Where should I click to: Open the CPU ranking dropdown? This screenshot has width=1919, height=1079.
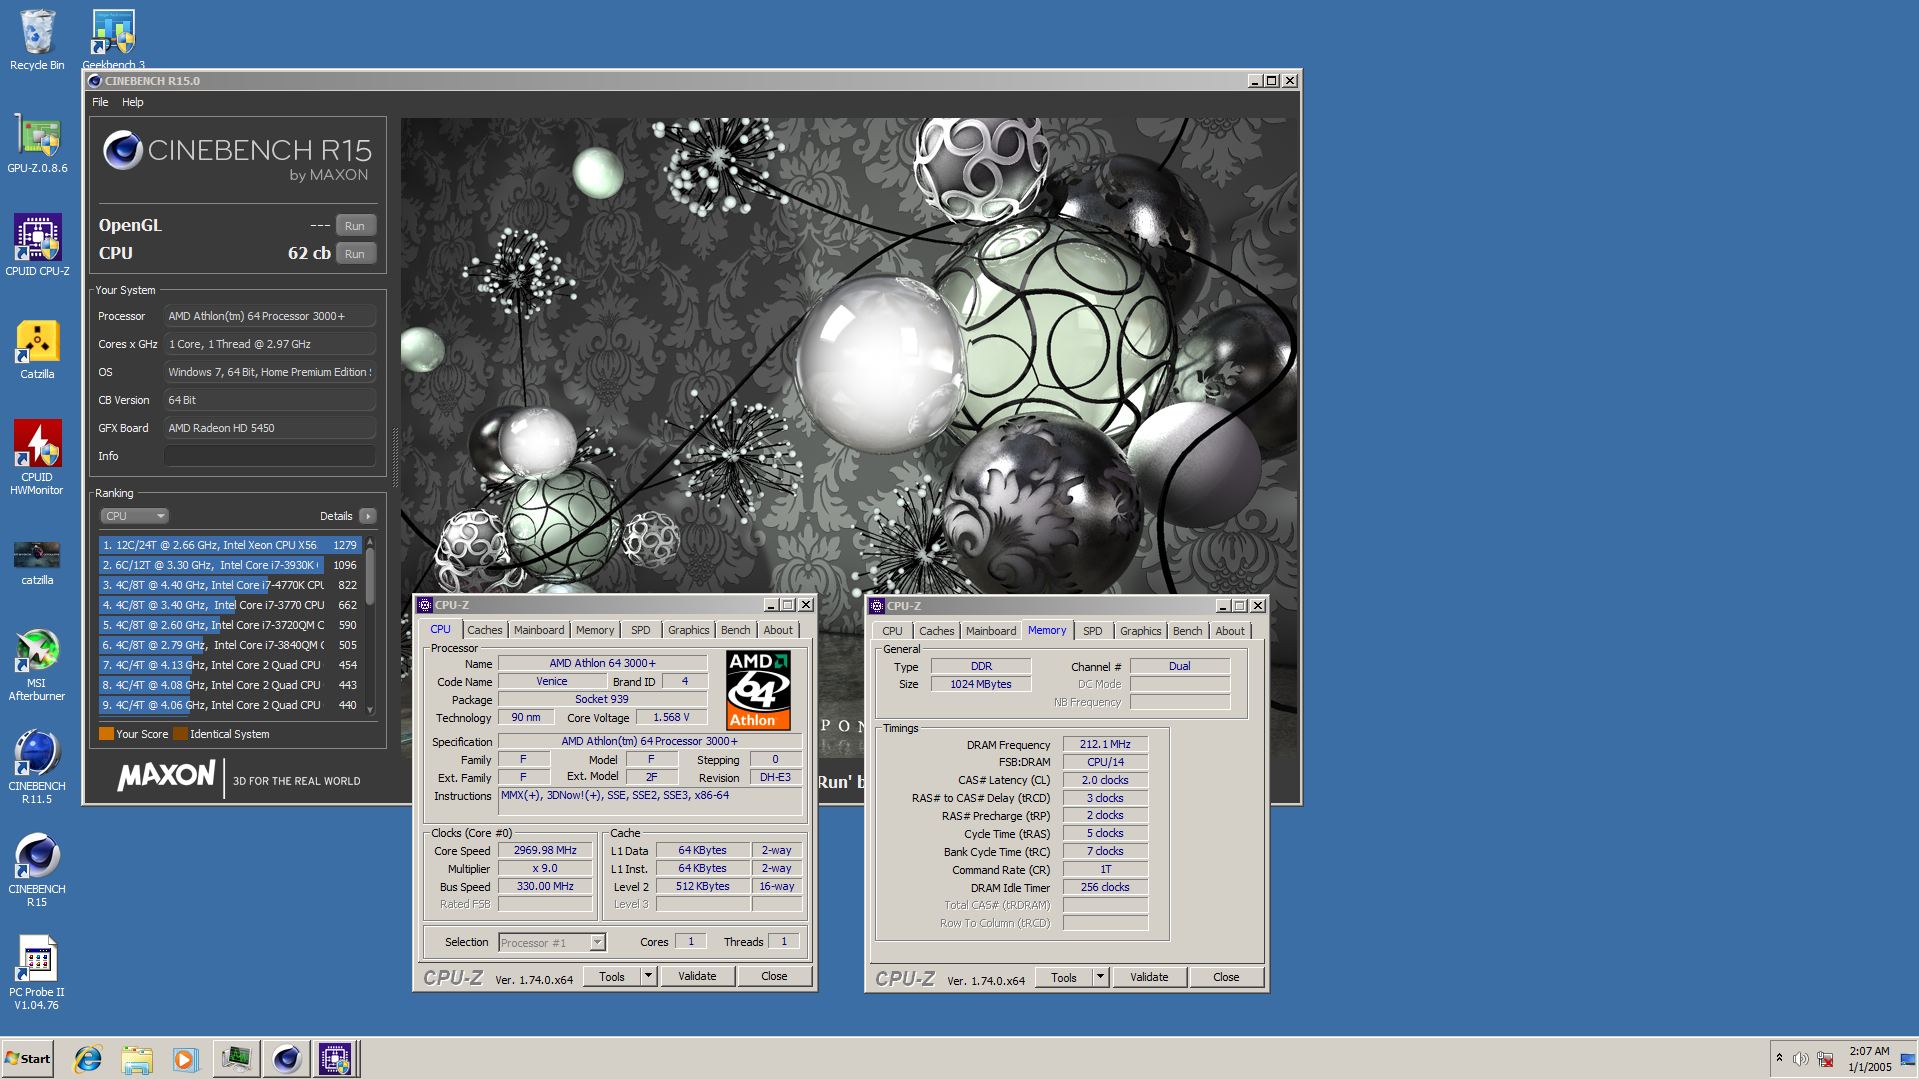(x=134, y=516)
